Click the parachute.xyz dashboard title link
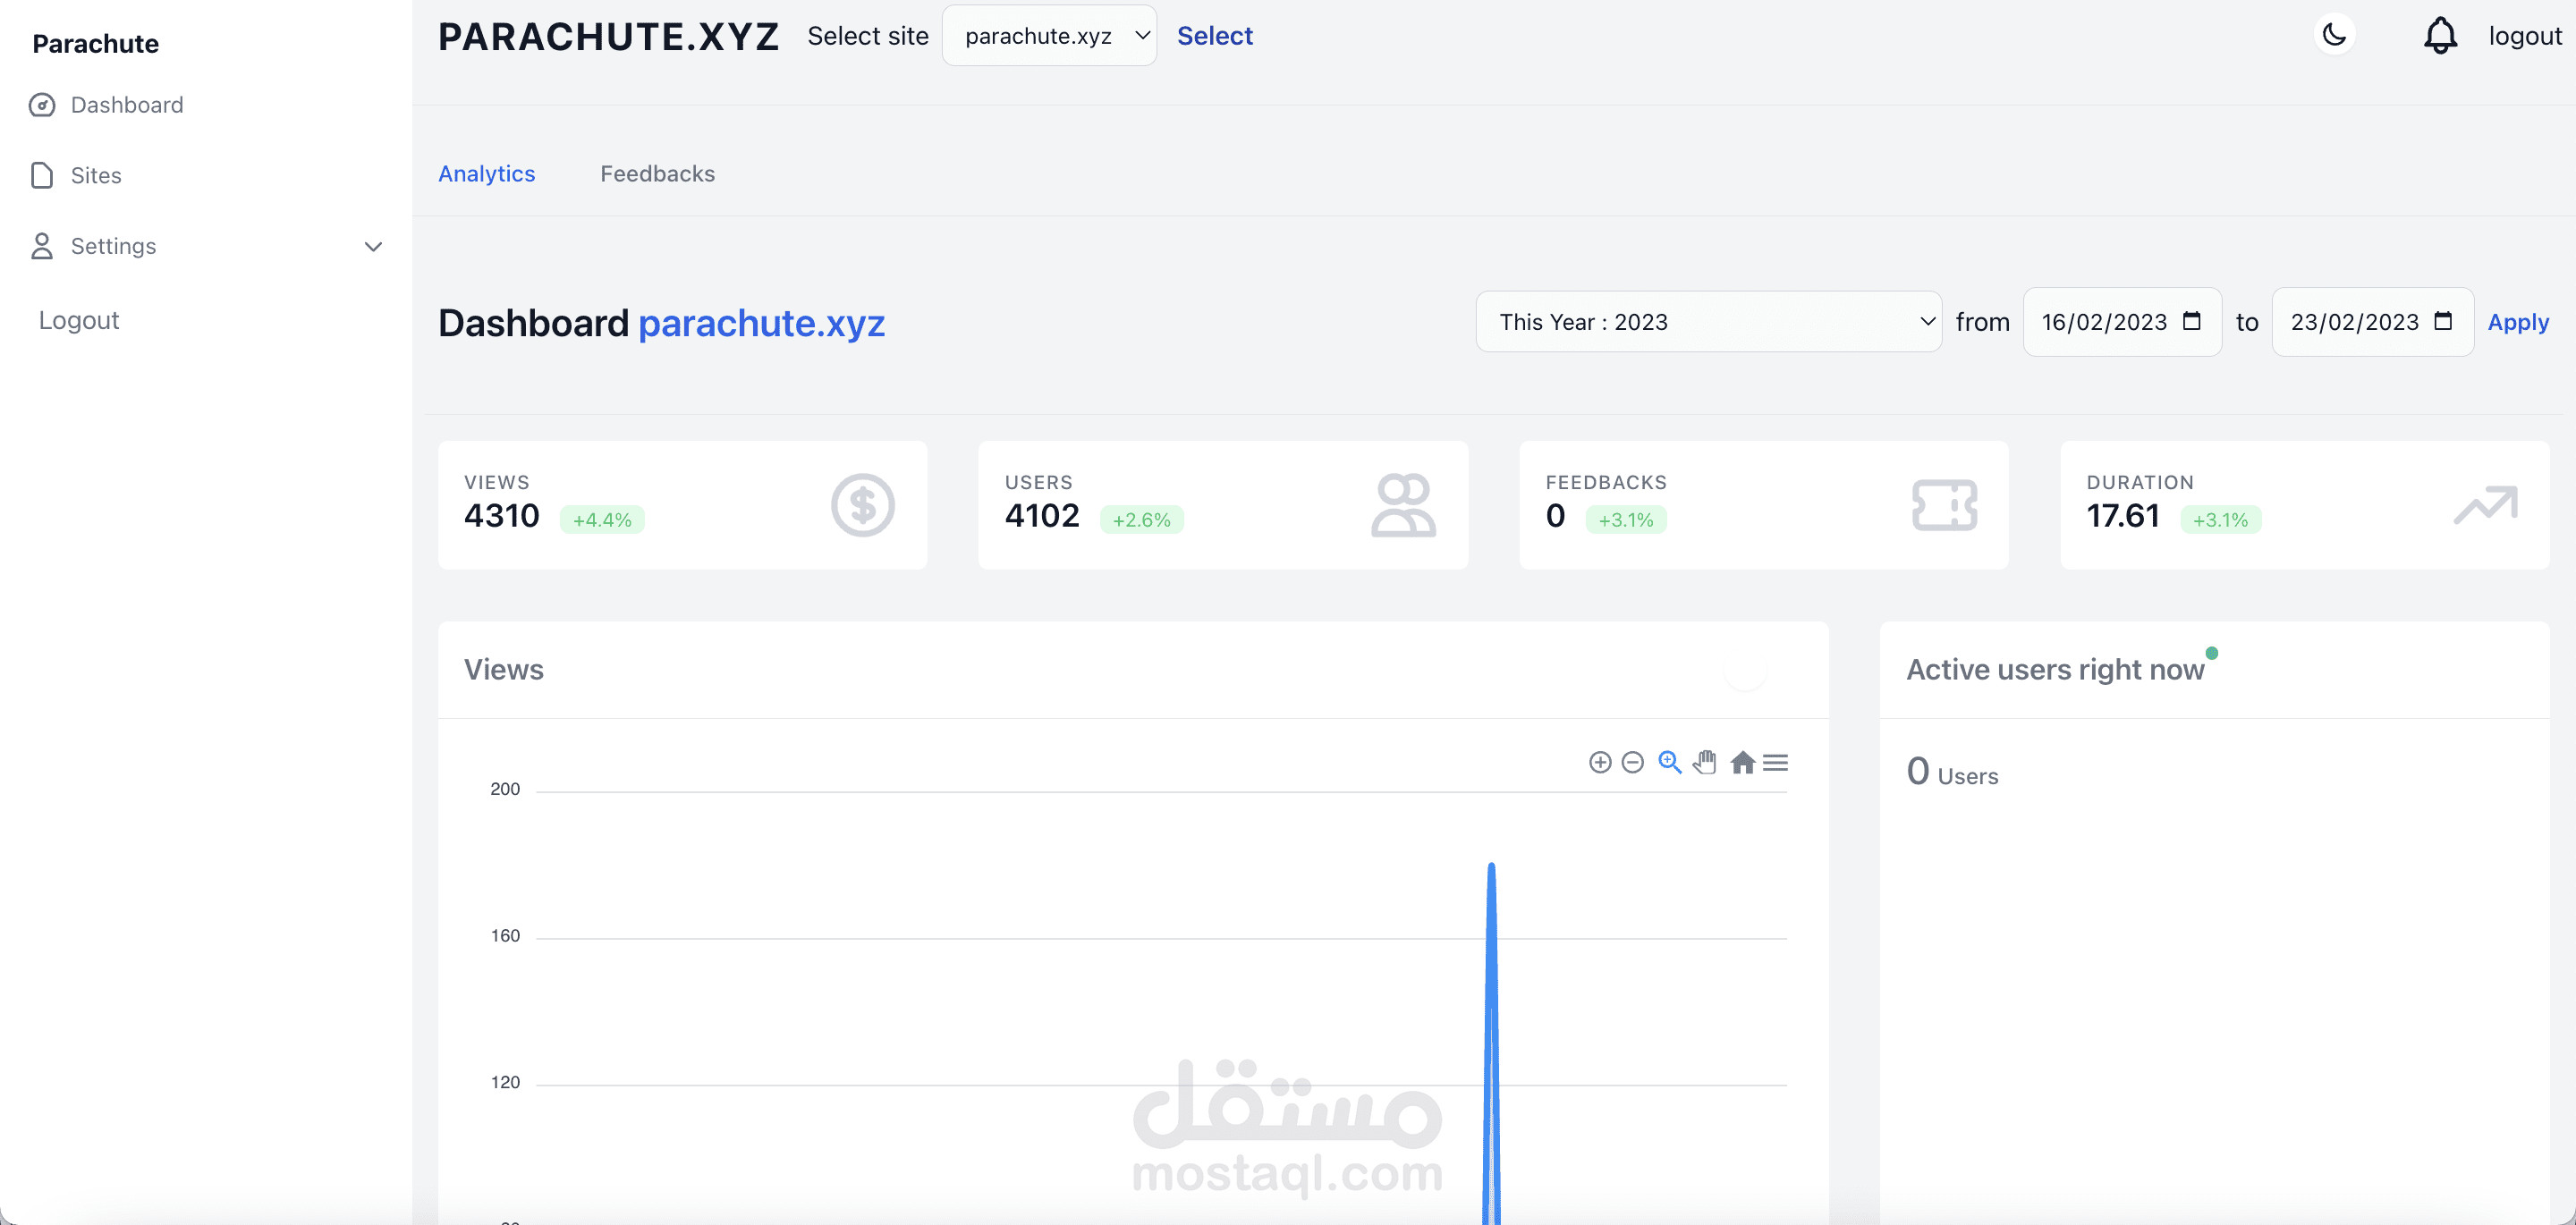Screen dimensions: 2576x1225 [761, 323]
